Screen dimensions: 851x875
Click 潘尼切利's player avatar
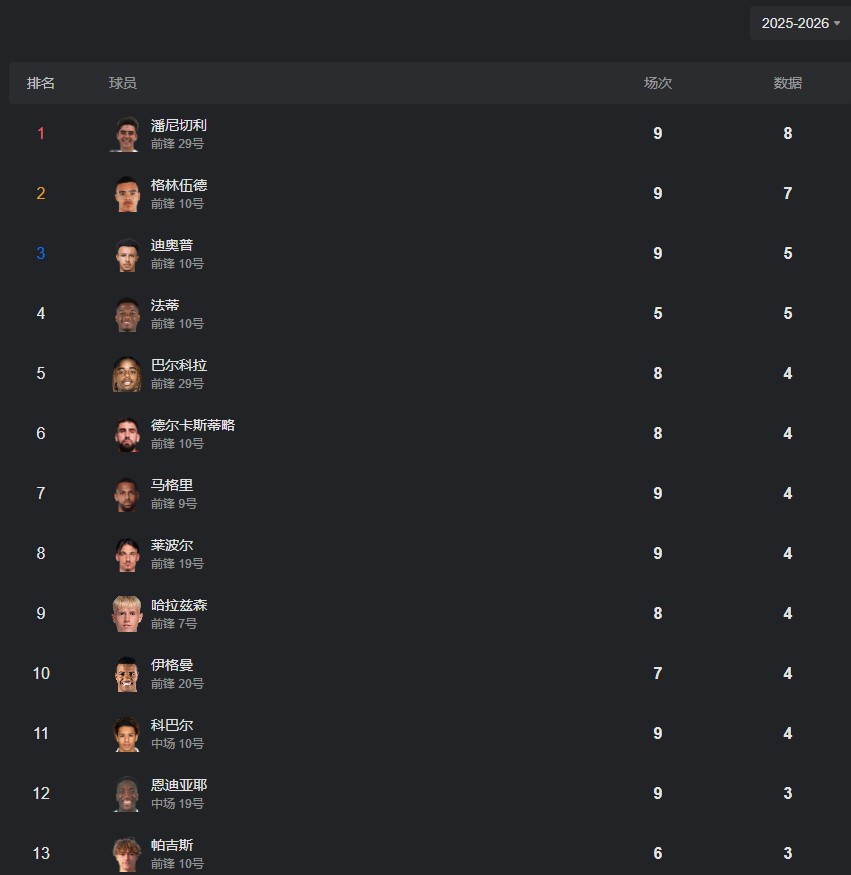click(126, 134)
